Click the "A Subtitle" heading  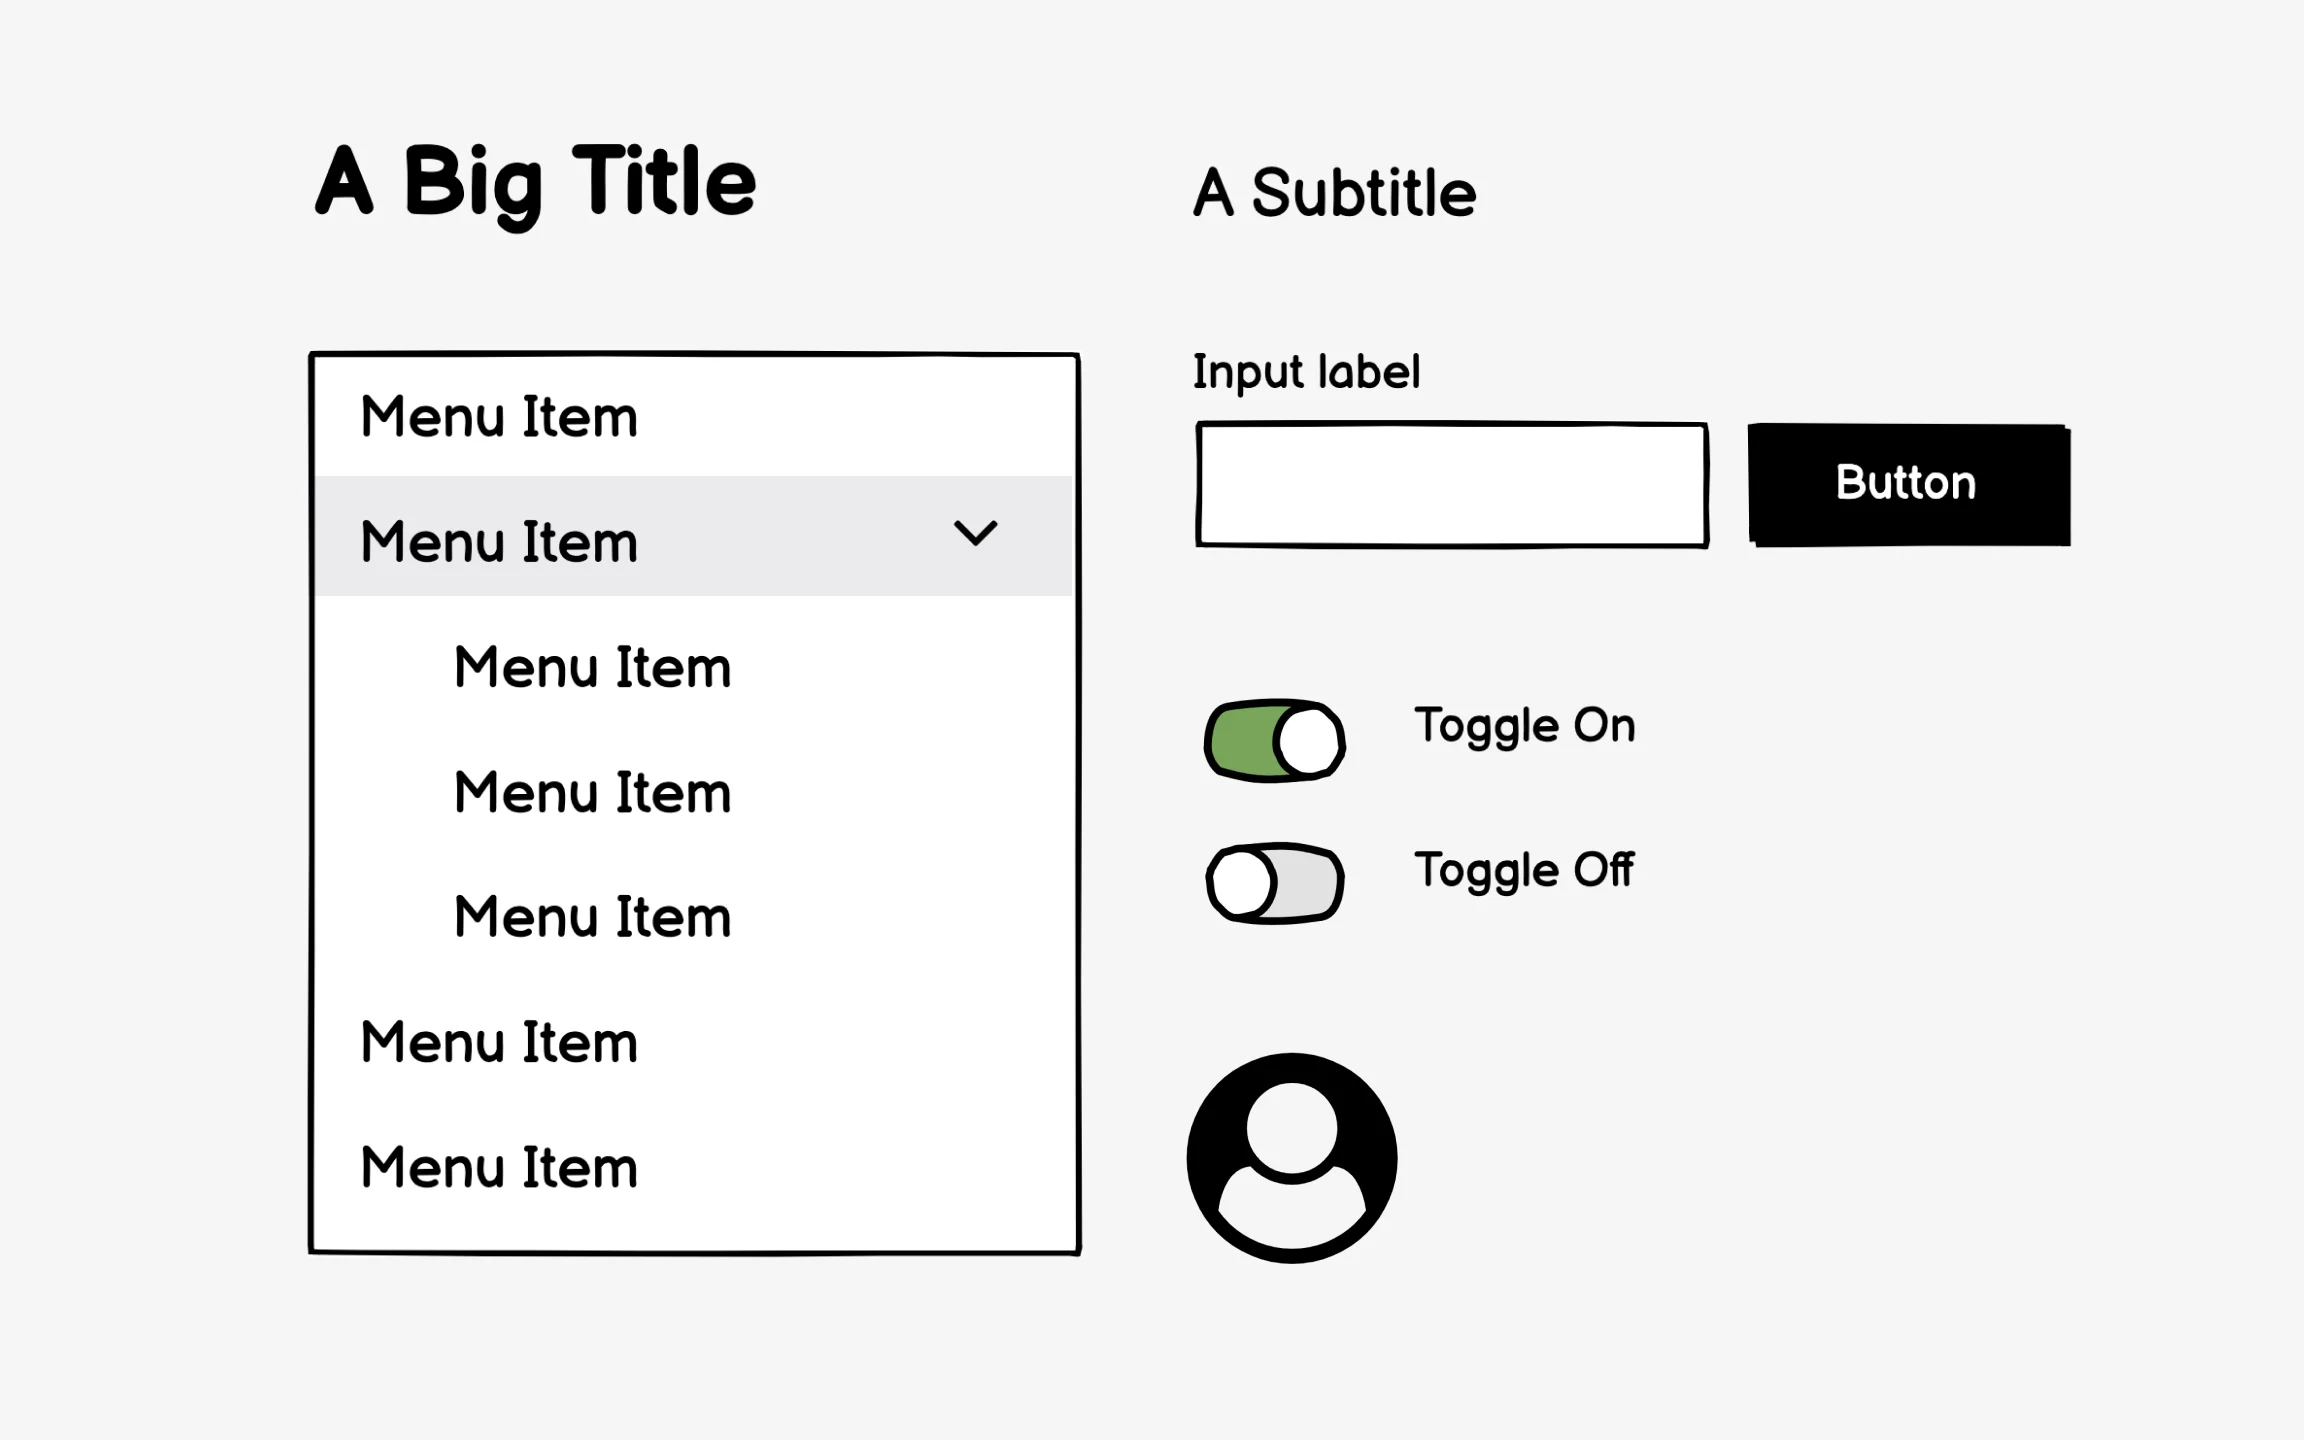click(x=1334, y=192)
